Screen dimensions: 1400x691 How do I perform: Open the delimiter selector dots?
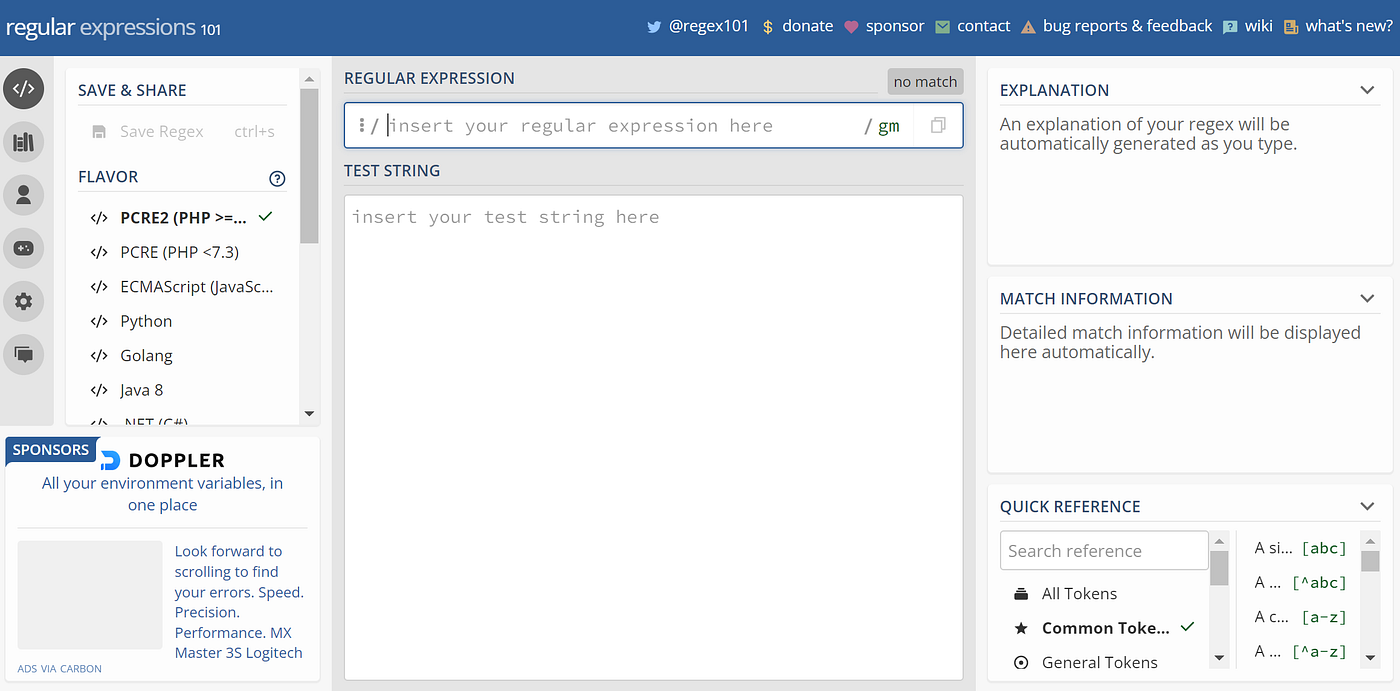pos(361,126)
